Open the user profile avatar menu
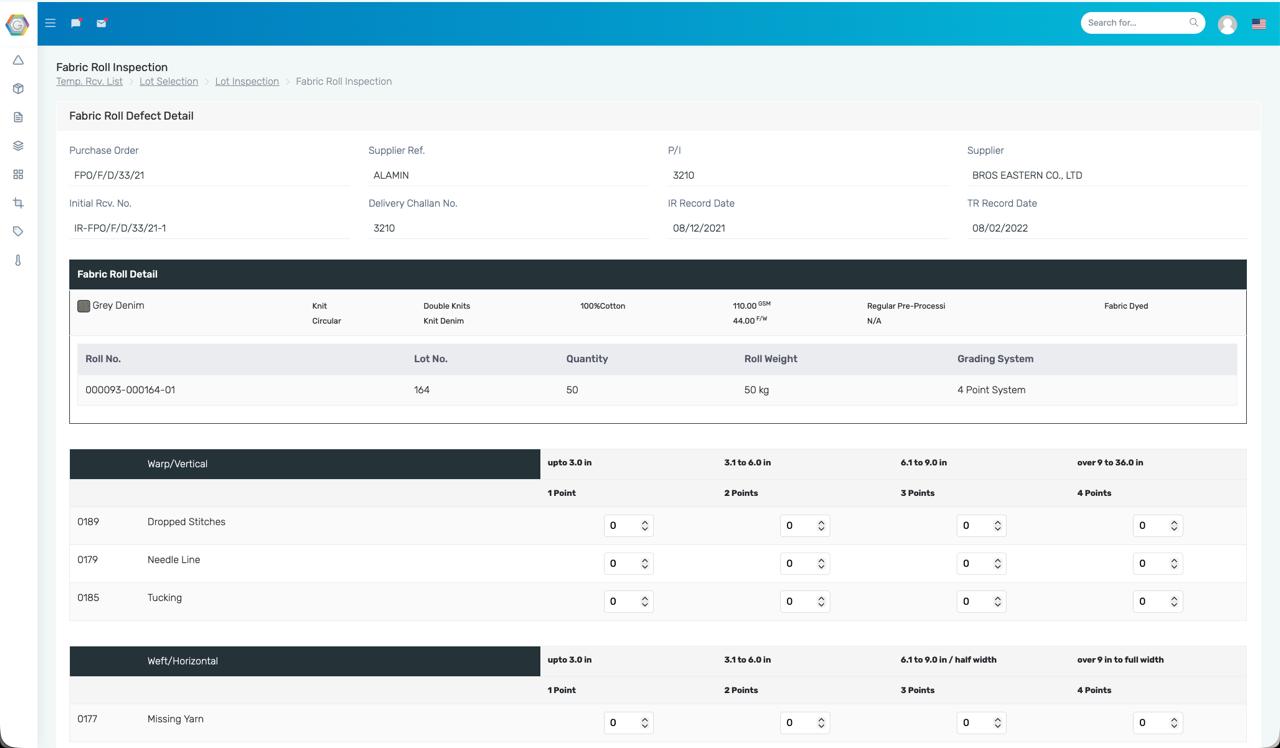1280x748 pixels. coord(1227,24)
